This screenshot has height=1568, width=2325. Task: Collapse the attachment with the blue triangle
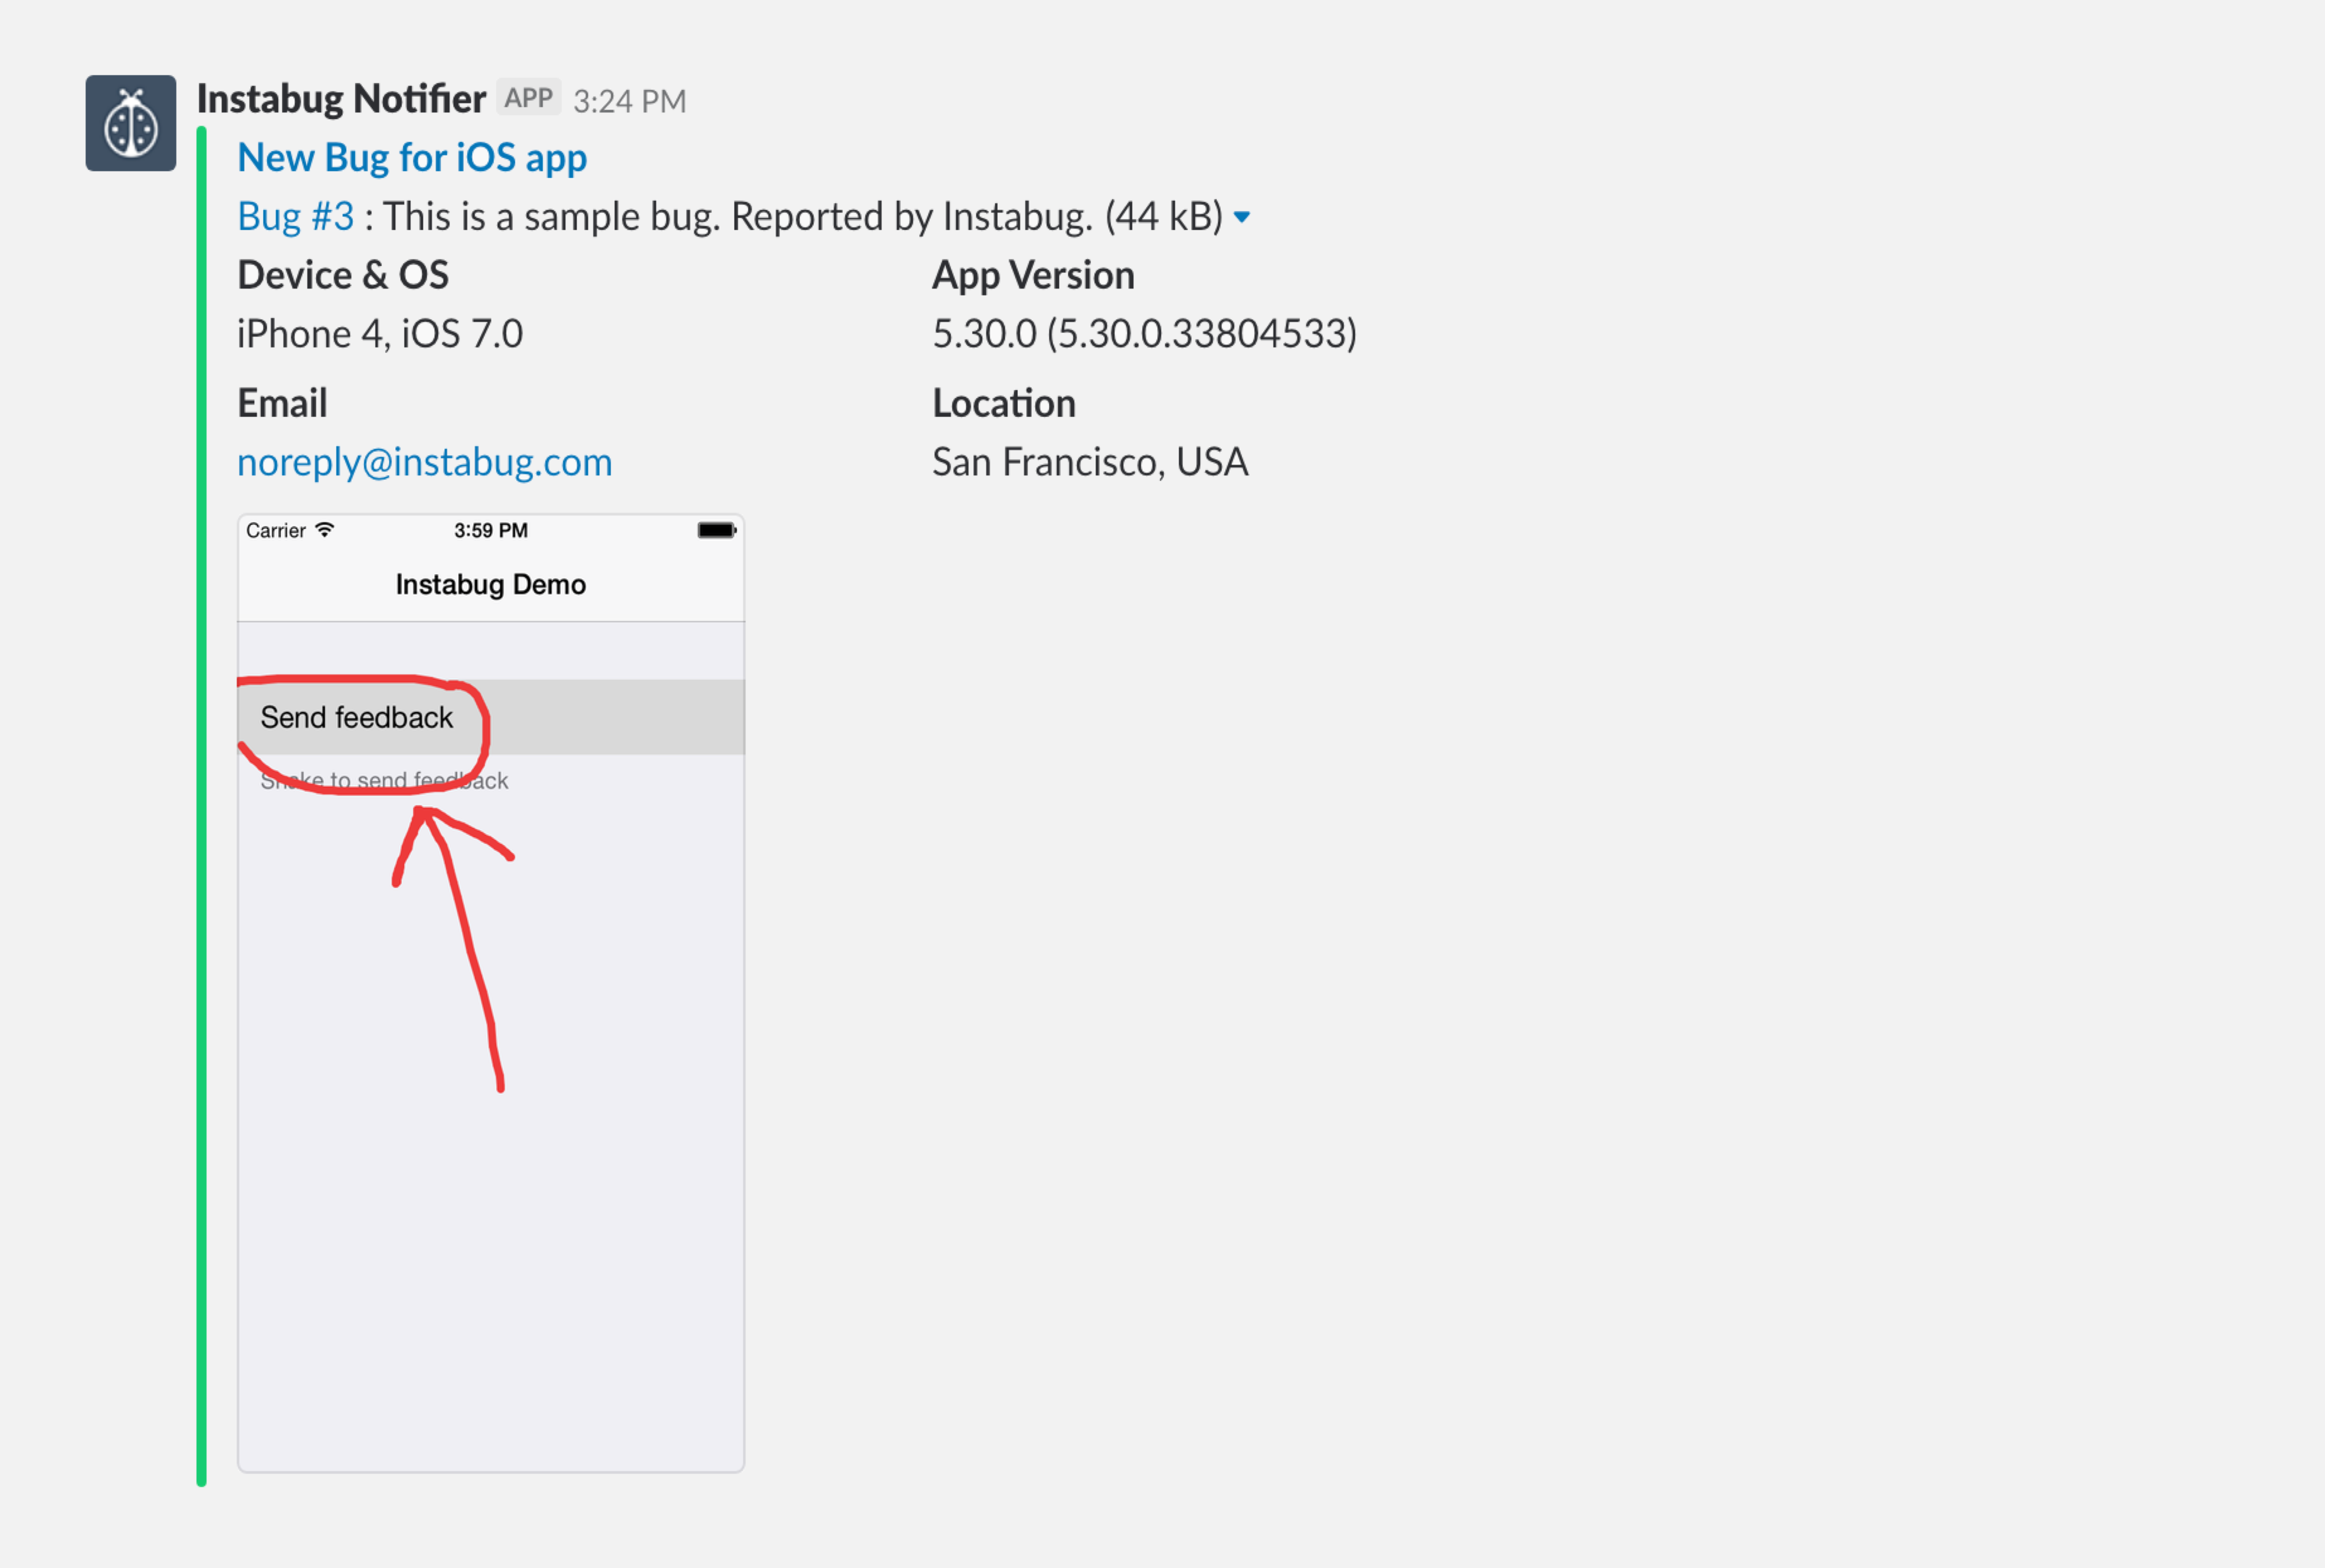pyautogui.click(x=1241, y=217)
